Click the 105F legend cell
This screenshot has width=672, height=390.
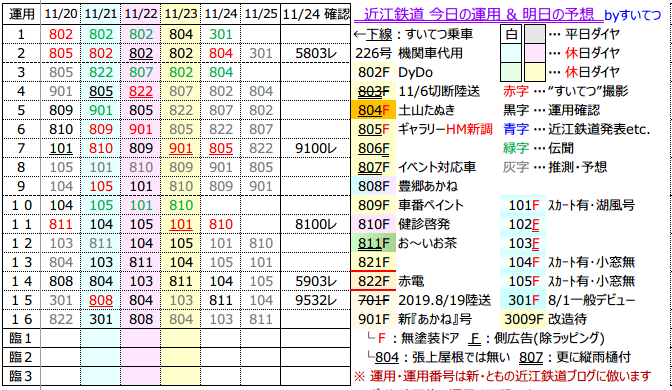(x=523, y=281)
